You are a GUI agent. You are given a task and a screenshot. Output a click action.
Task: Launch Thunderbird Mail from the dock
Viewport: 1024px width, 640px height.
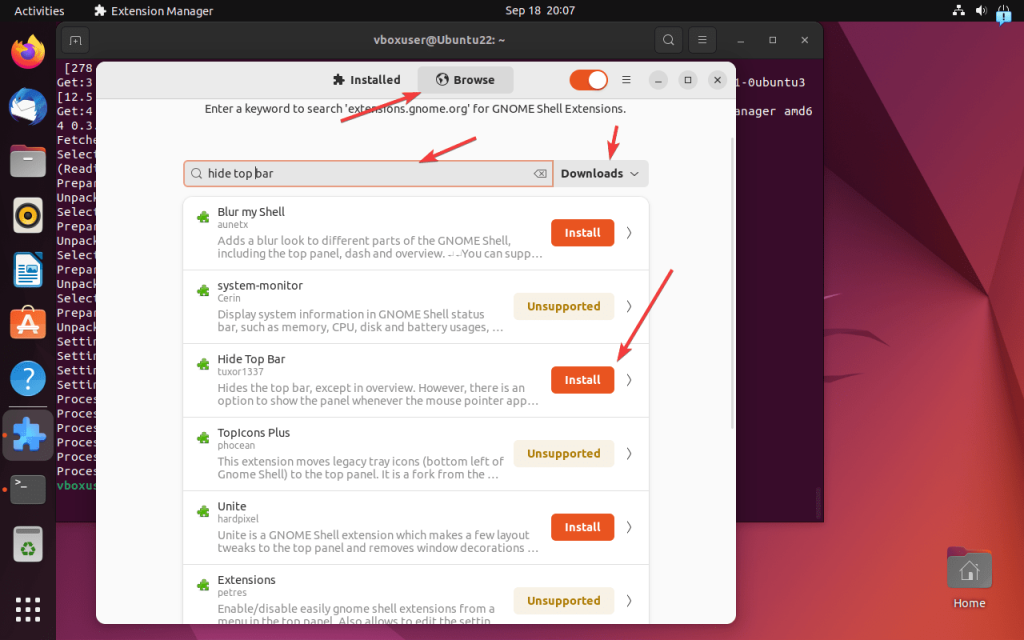(x=28, y=106)
